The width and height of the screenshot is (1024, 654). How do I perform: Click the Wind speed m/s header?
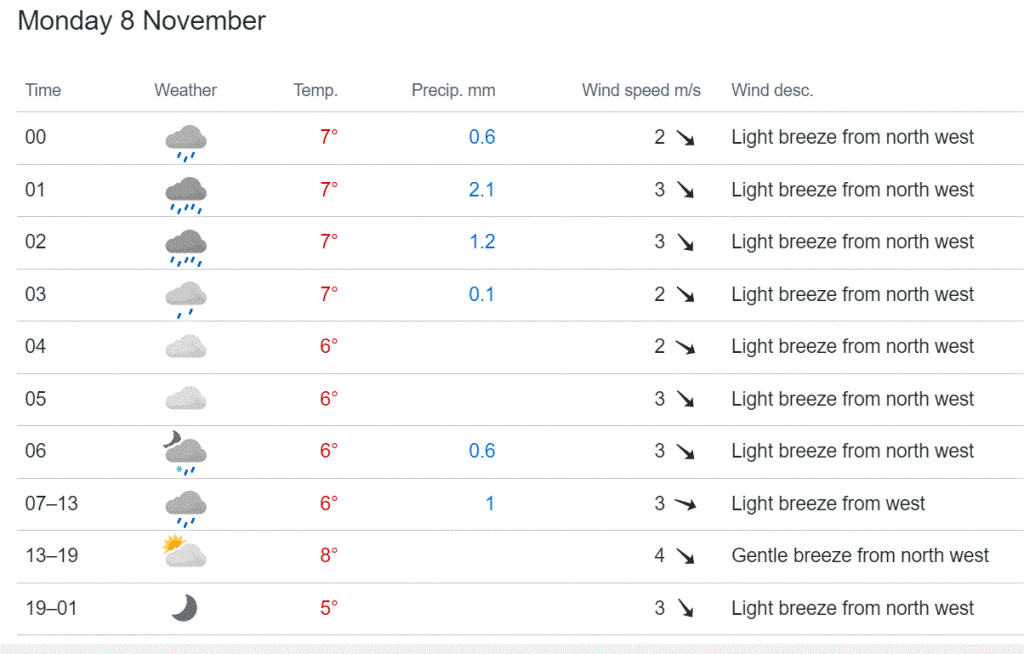point(641,90)
